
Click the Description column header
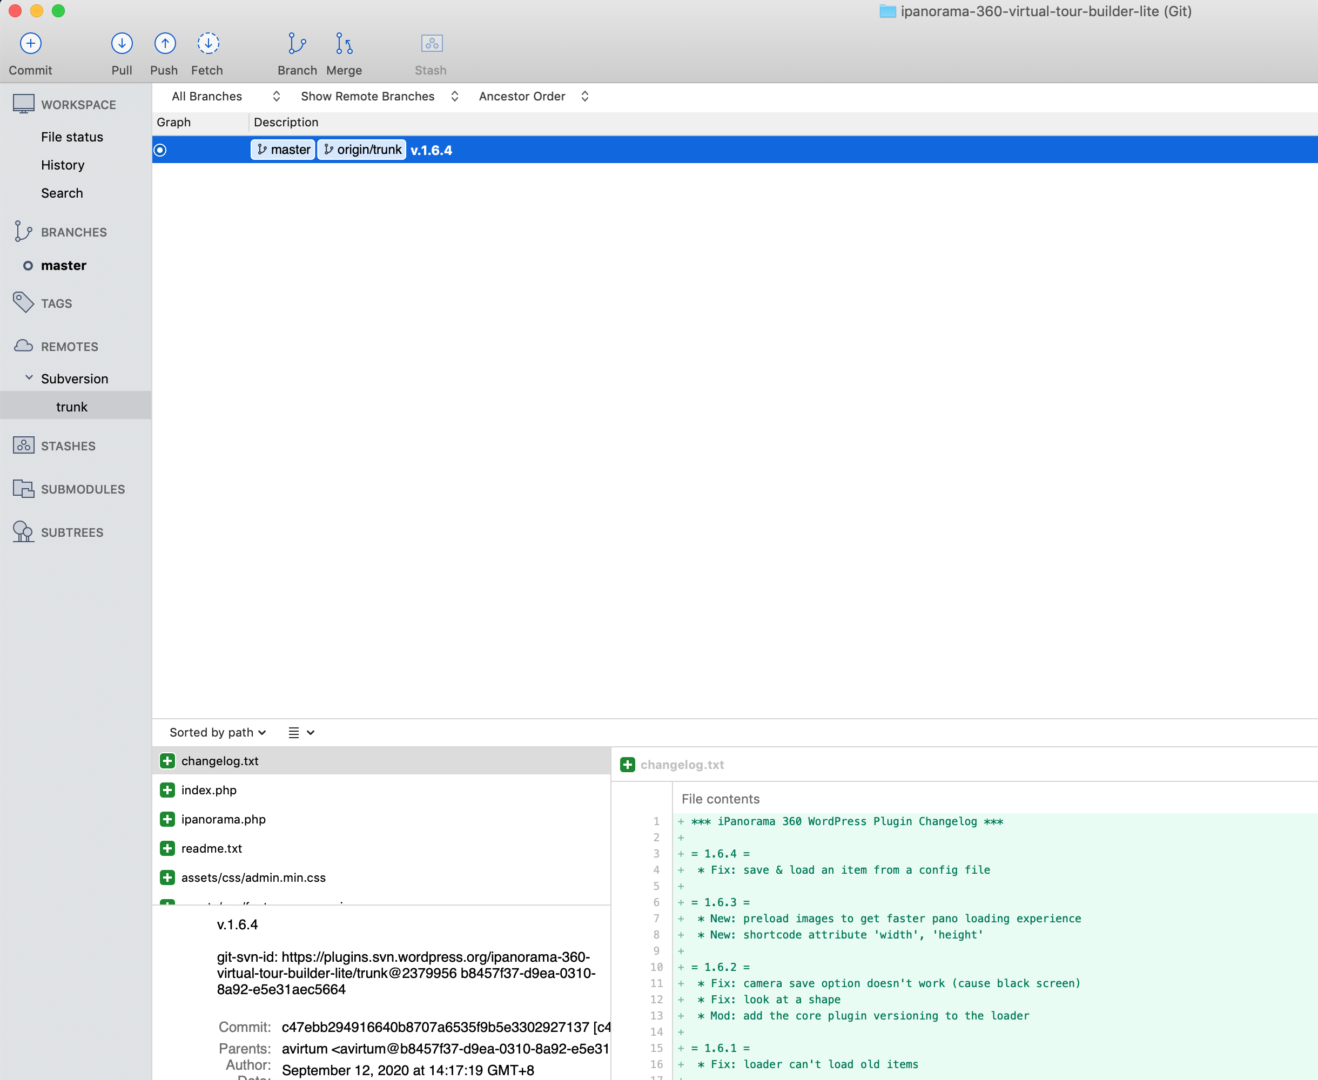coord(286,122)
